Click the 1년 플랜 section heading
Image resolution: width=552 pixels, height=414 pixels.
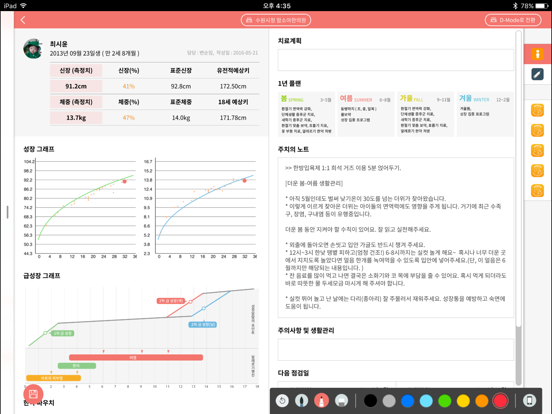click(x=289, y=83)
